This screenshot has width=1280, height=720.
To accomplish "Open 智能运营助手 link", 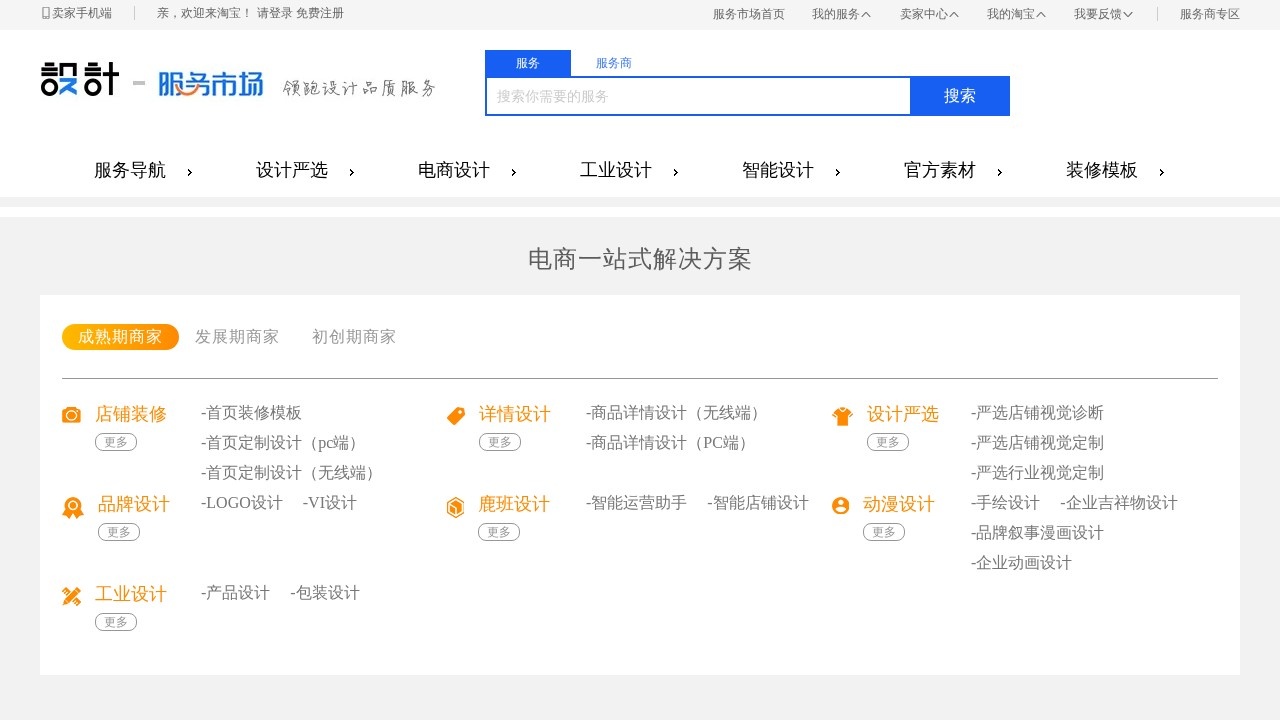I will [636, 503].
